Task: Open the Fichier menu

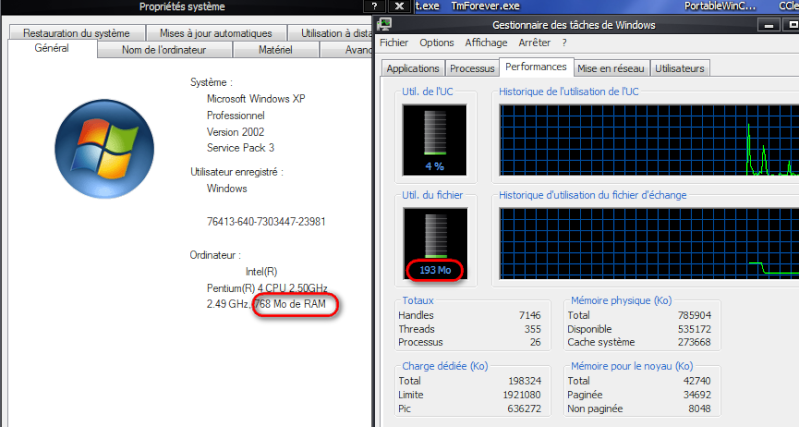Action: (393, 43)
